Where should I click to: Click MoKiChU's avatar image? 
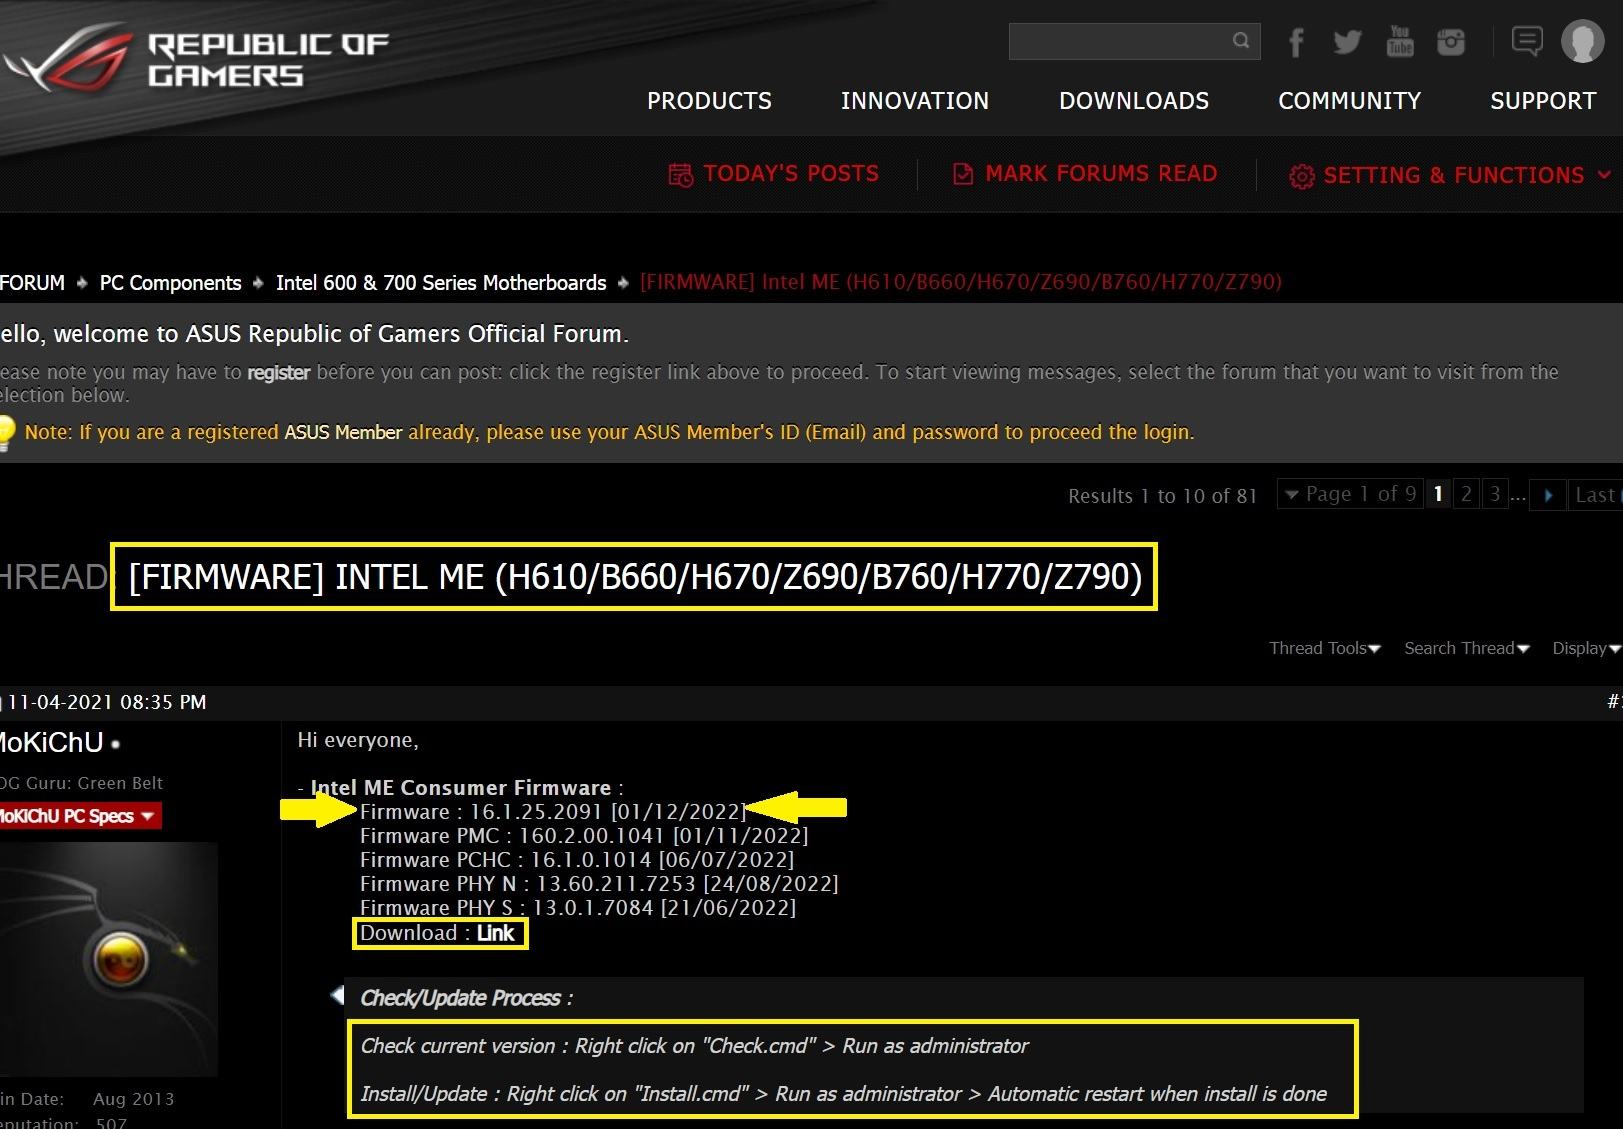pyautogui.click(x=109, y=959)
